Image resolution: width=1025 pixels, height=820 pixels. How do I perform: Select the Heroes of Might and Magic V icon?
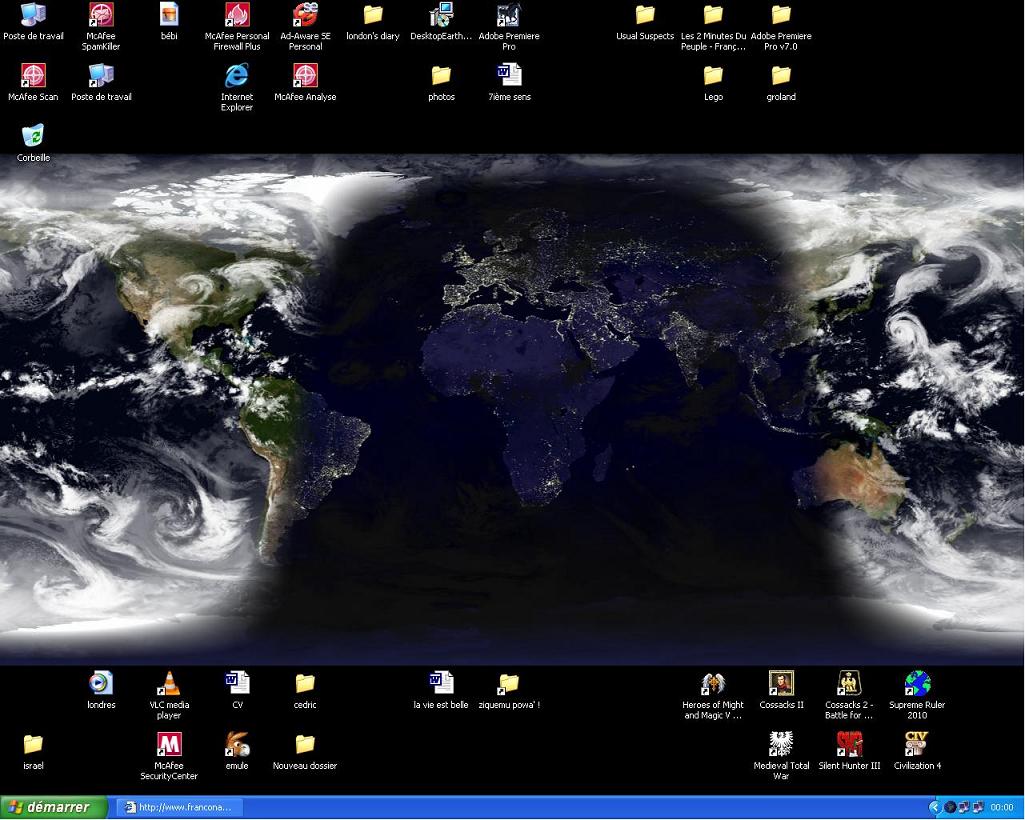pyautogui.click(x=713, y=684)
